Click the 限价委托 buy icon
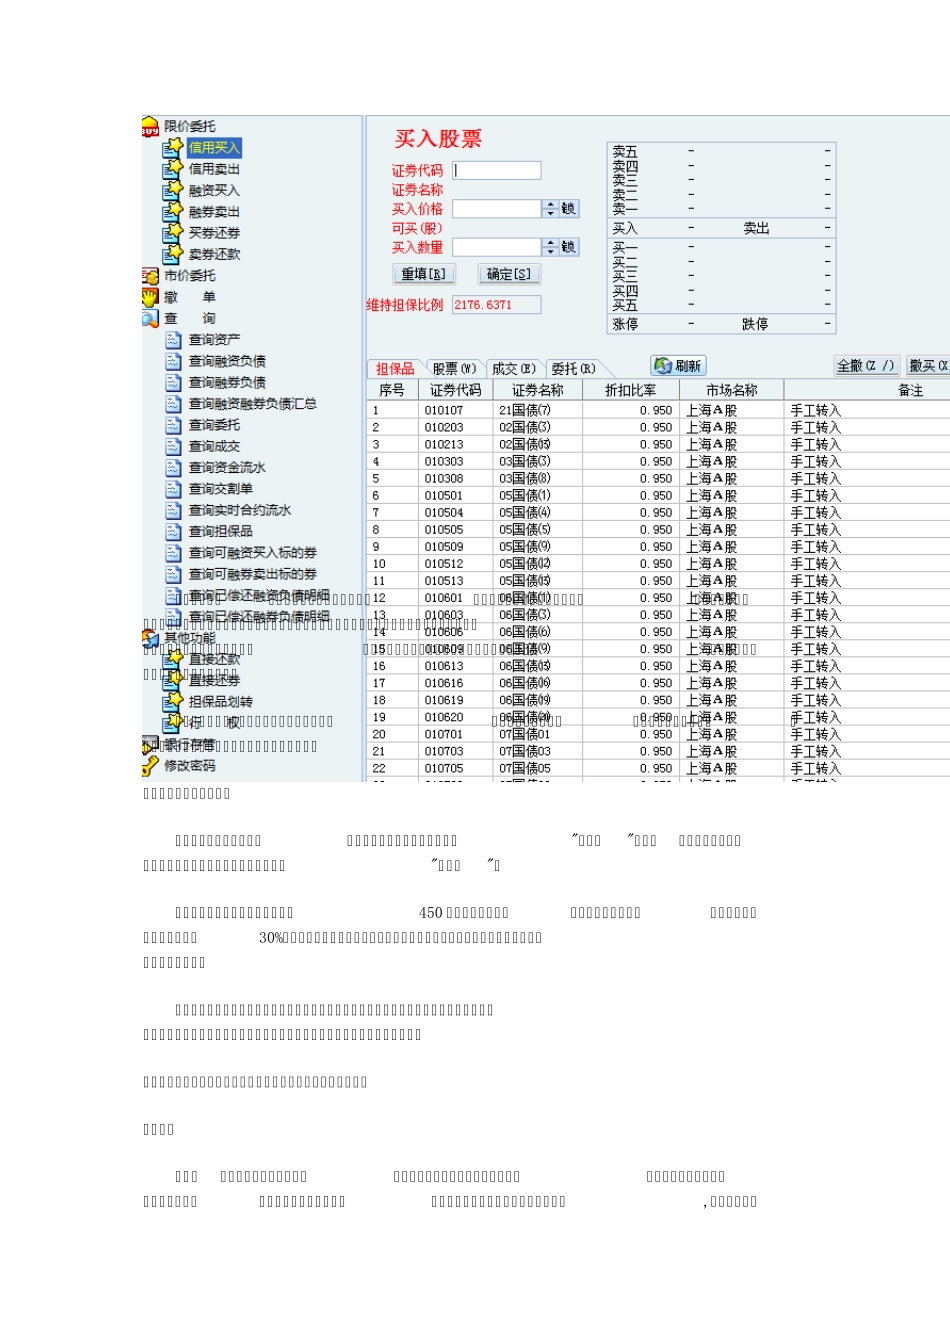The image size is (950, 1344). coord(150,126)
